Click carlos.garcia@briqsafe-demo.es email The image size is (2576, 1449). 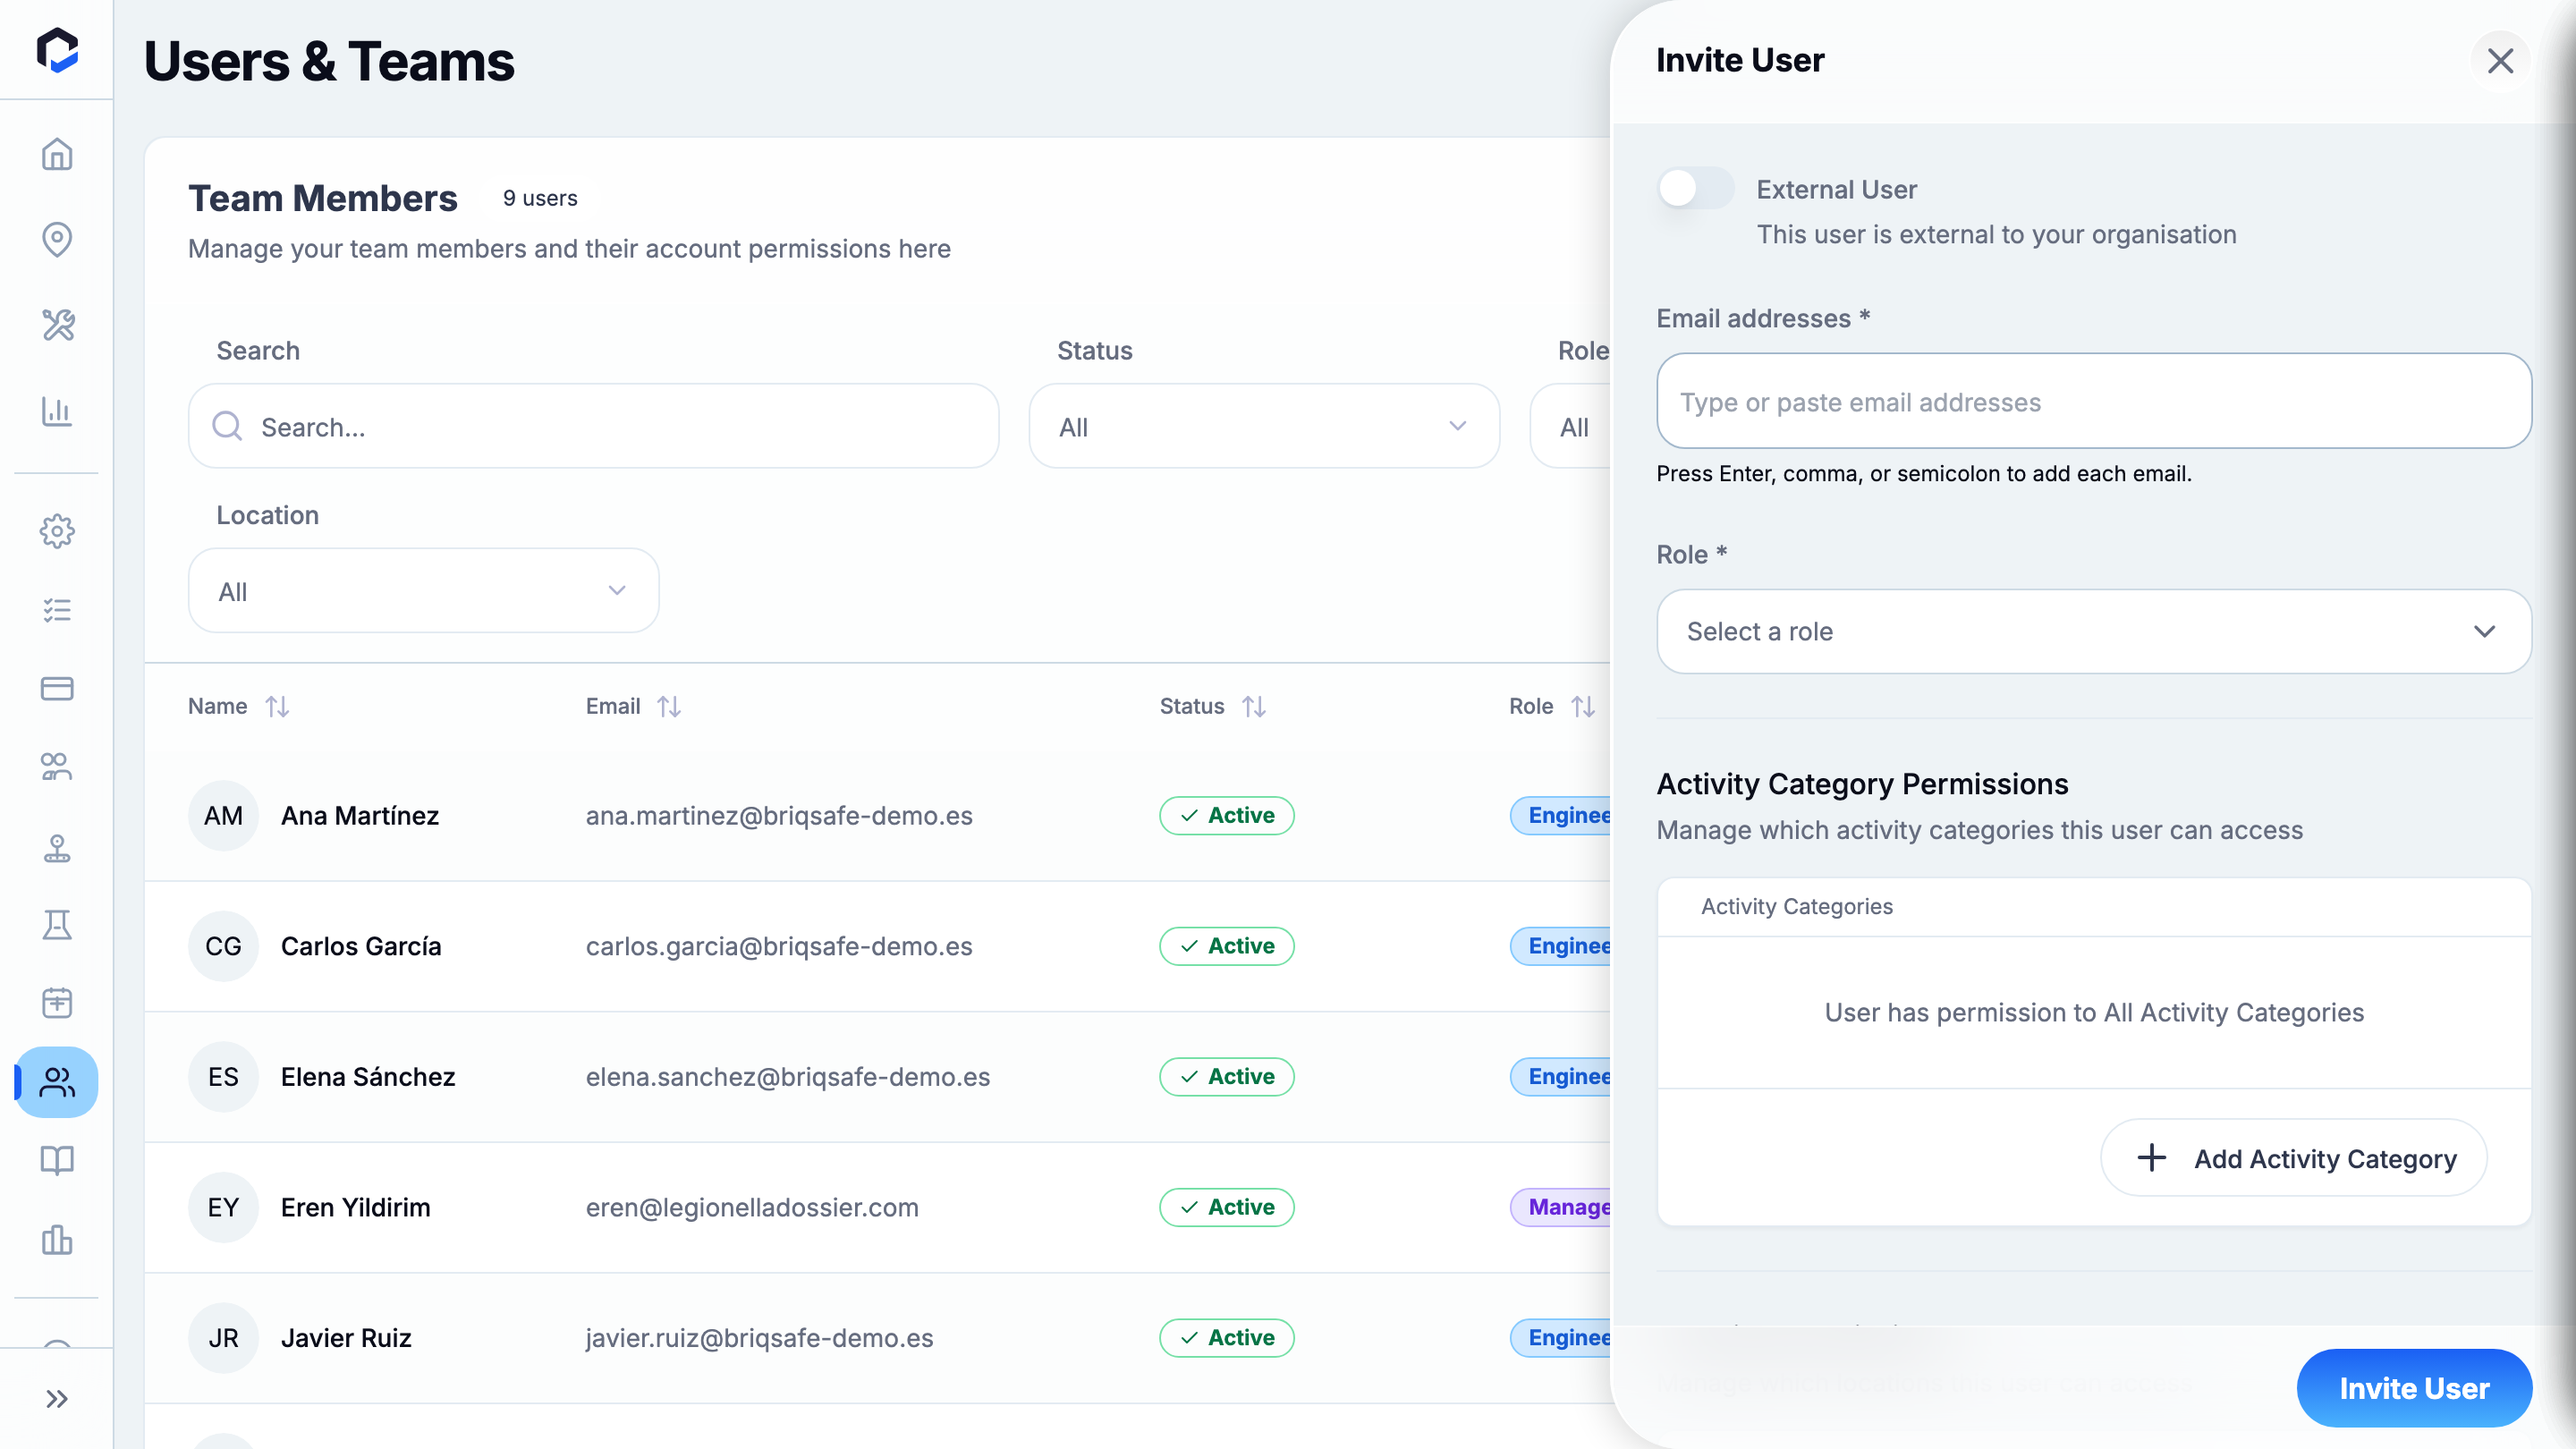pyautogui.click(x=779, y=946)
